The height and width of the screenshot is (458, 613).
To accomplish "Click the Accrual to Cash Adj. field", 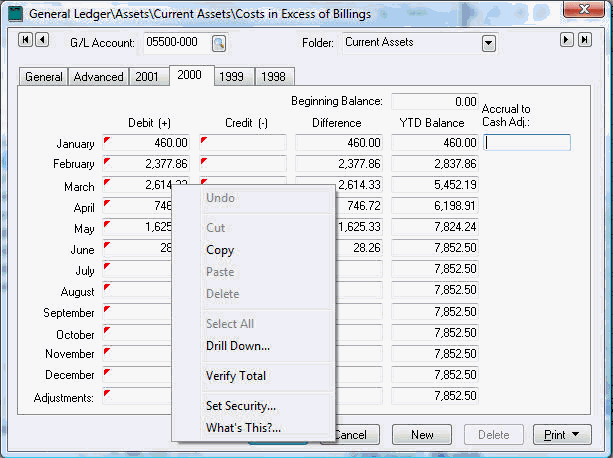I will click(527, 142).
